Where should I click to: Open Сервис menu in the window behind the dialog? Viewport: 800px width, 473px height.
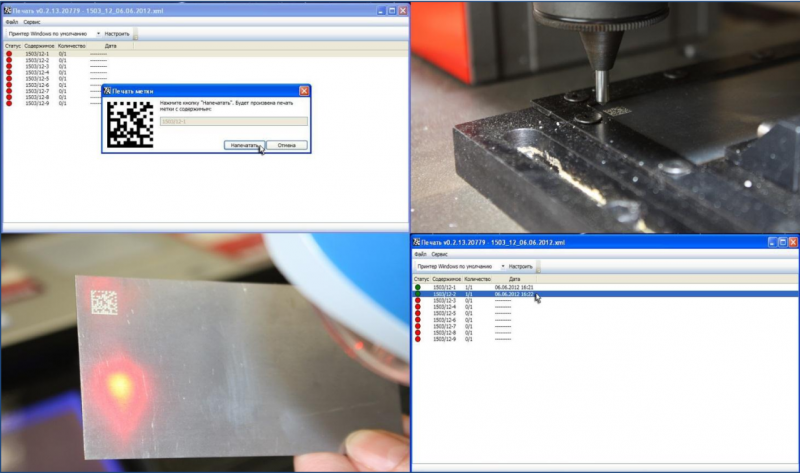32,21
